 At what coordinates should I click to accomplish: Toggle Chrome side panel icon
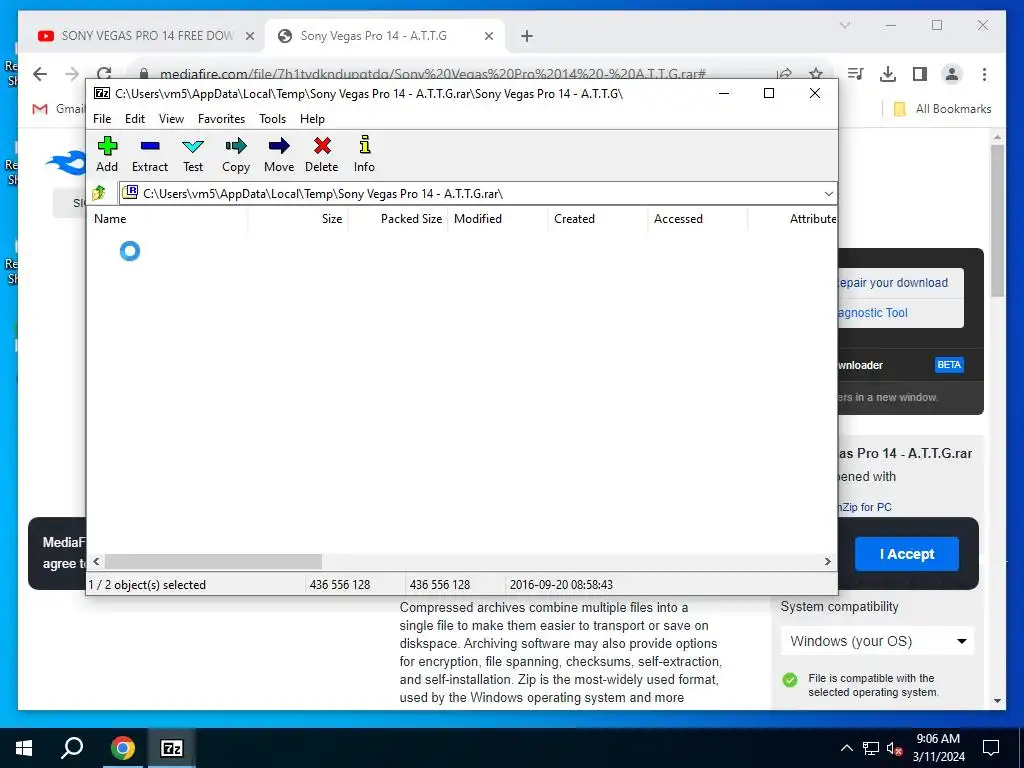[920, 74]
